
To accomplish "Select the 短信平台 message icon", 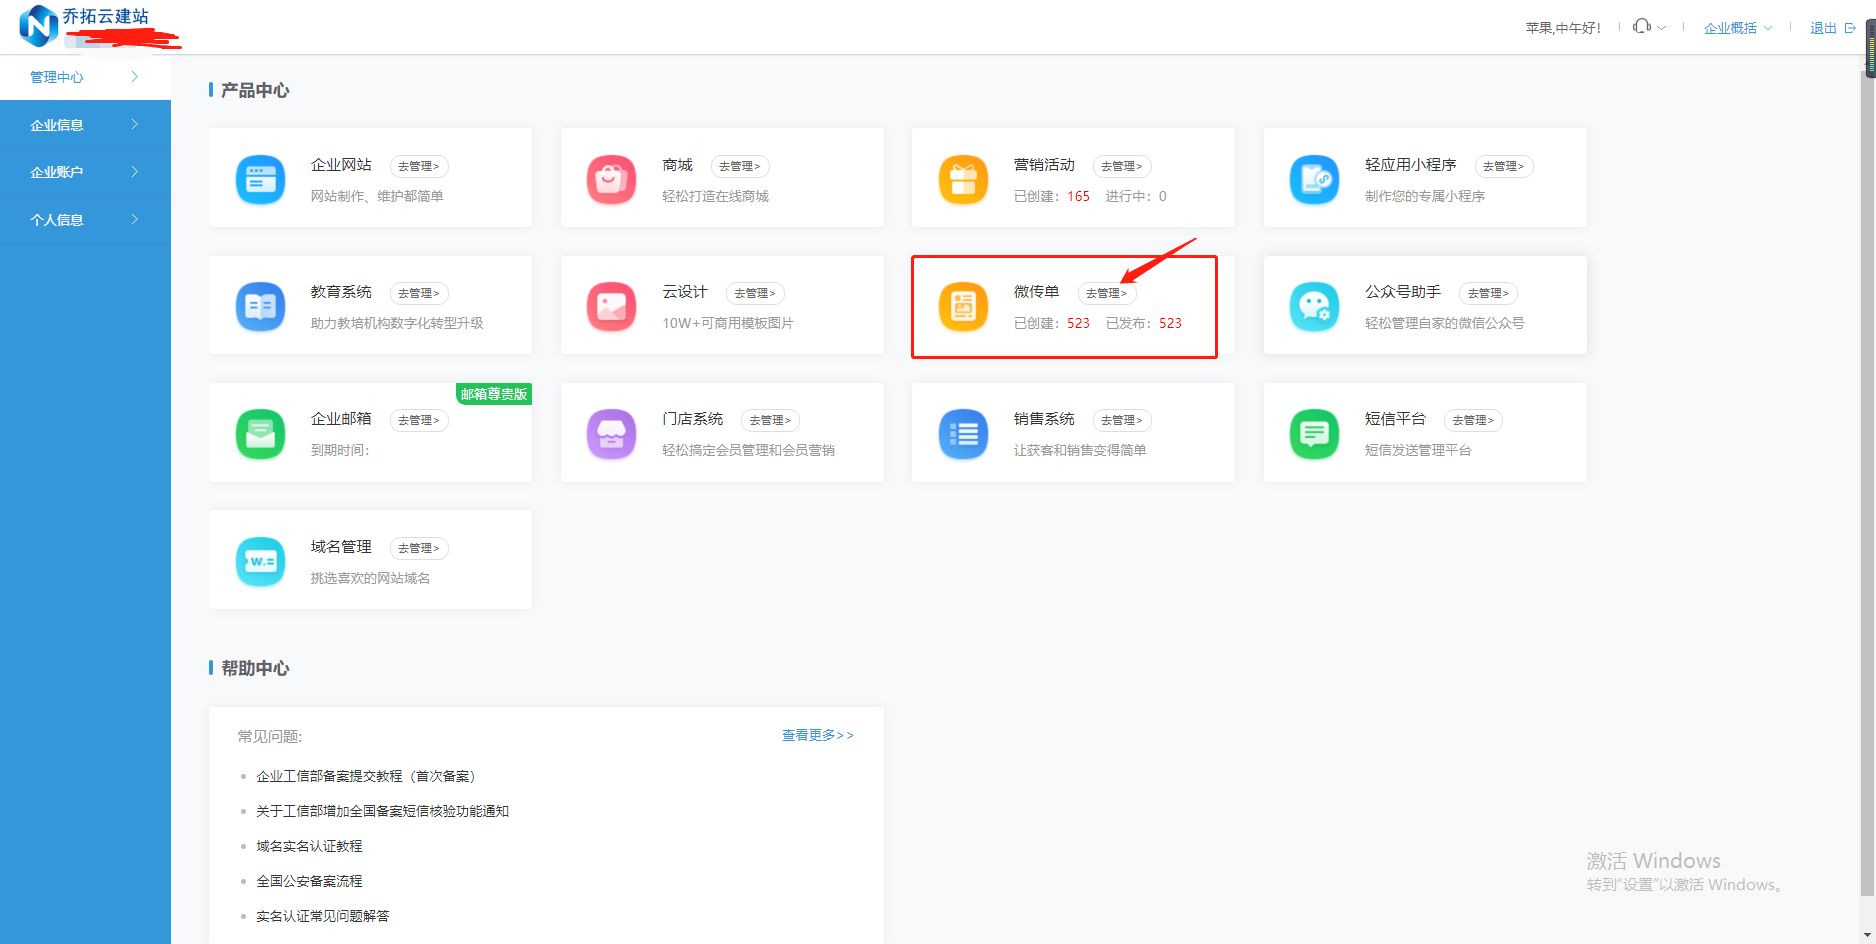I will point(1314,434).
